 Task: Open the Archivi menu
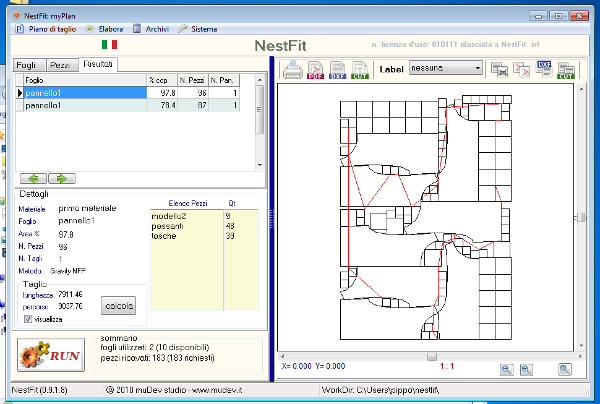[x=151, y=29]
